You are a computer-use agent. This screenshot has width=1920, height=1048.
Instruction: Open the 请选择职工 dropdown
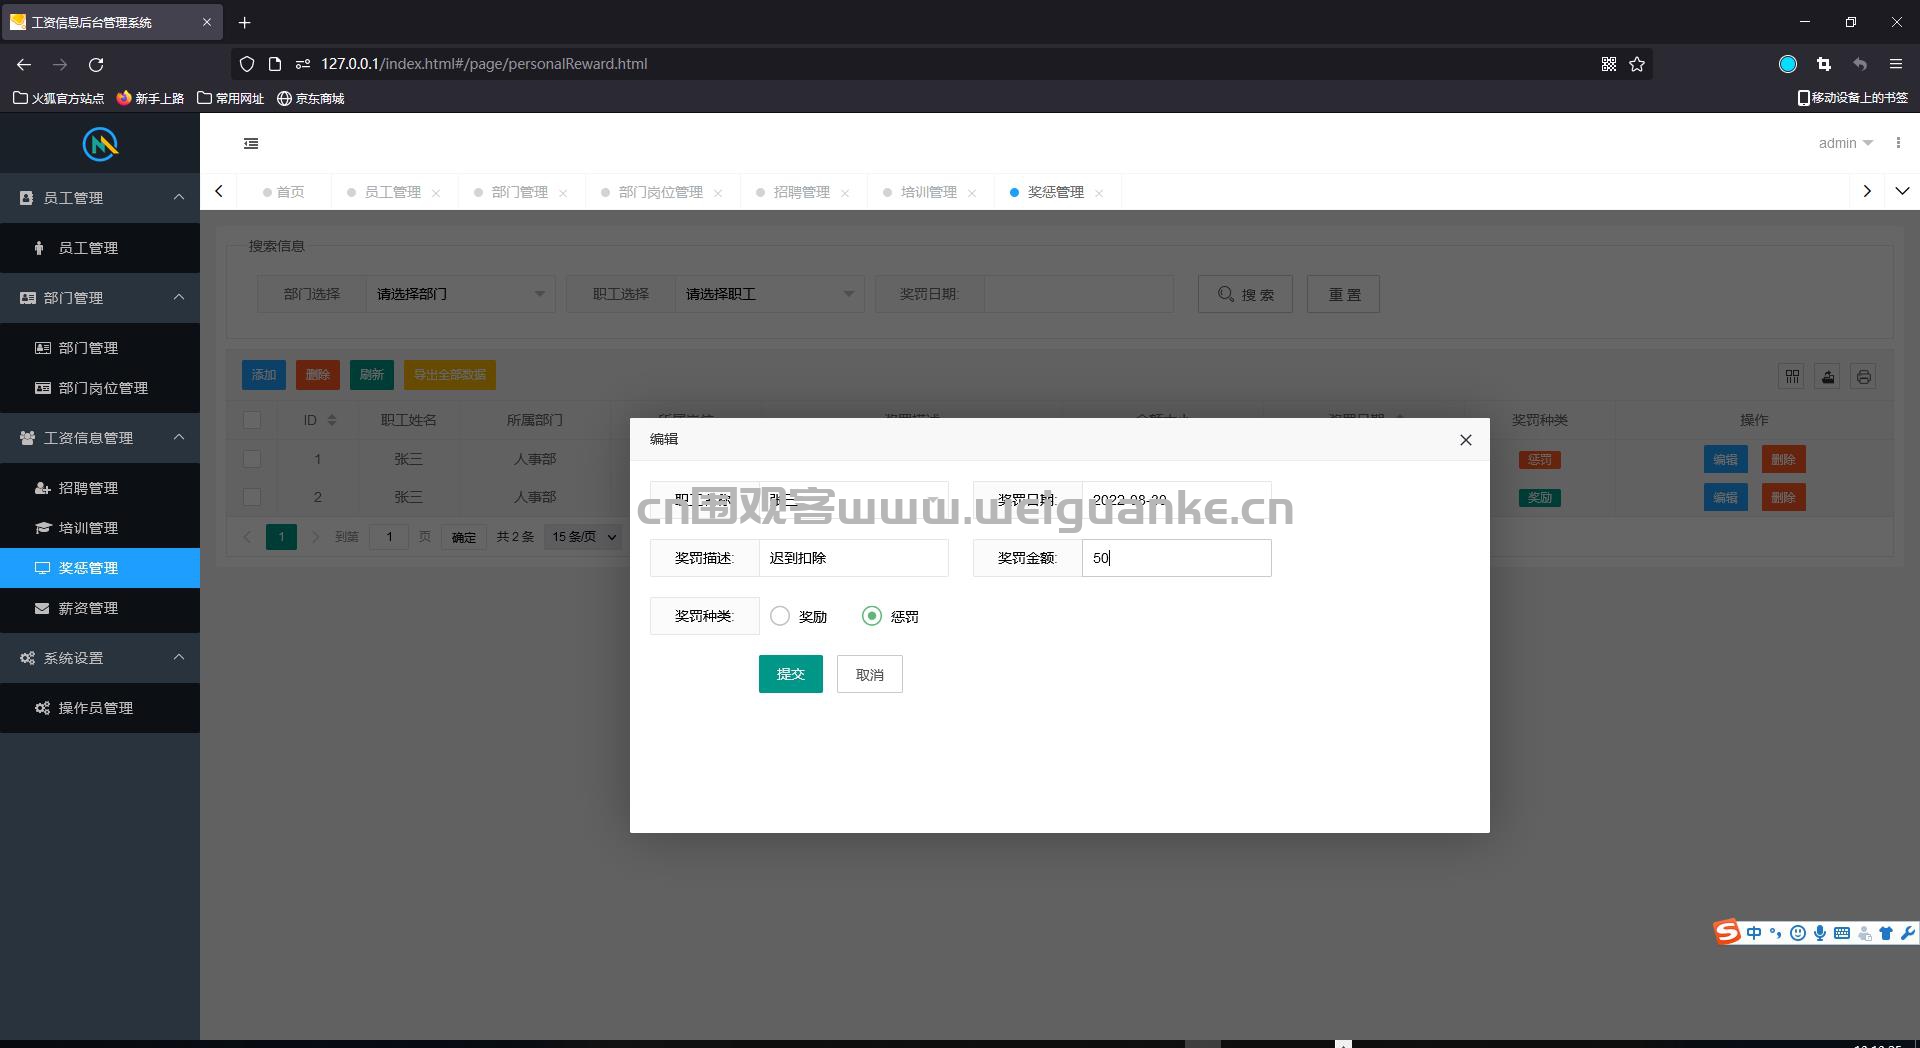(769, 294)
